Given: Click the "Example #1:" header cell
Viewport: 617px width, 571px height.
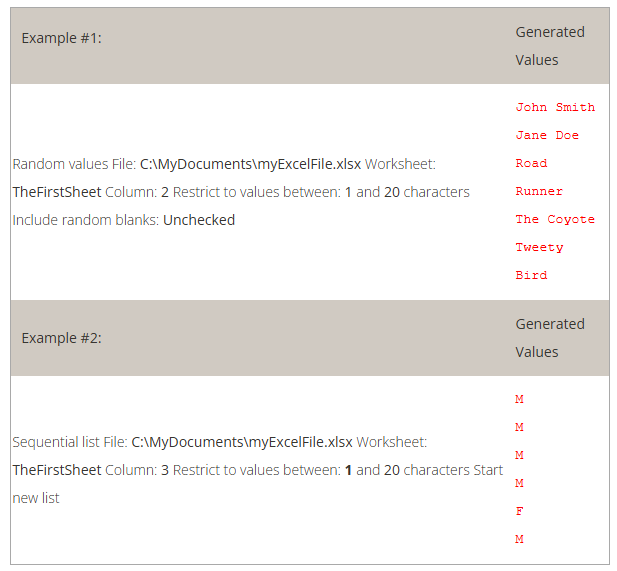Looking at the screenshot, I should [x=62, y=38].
